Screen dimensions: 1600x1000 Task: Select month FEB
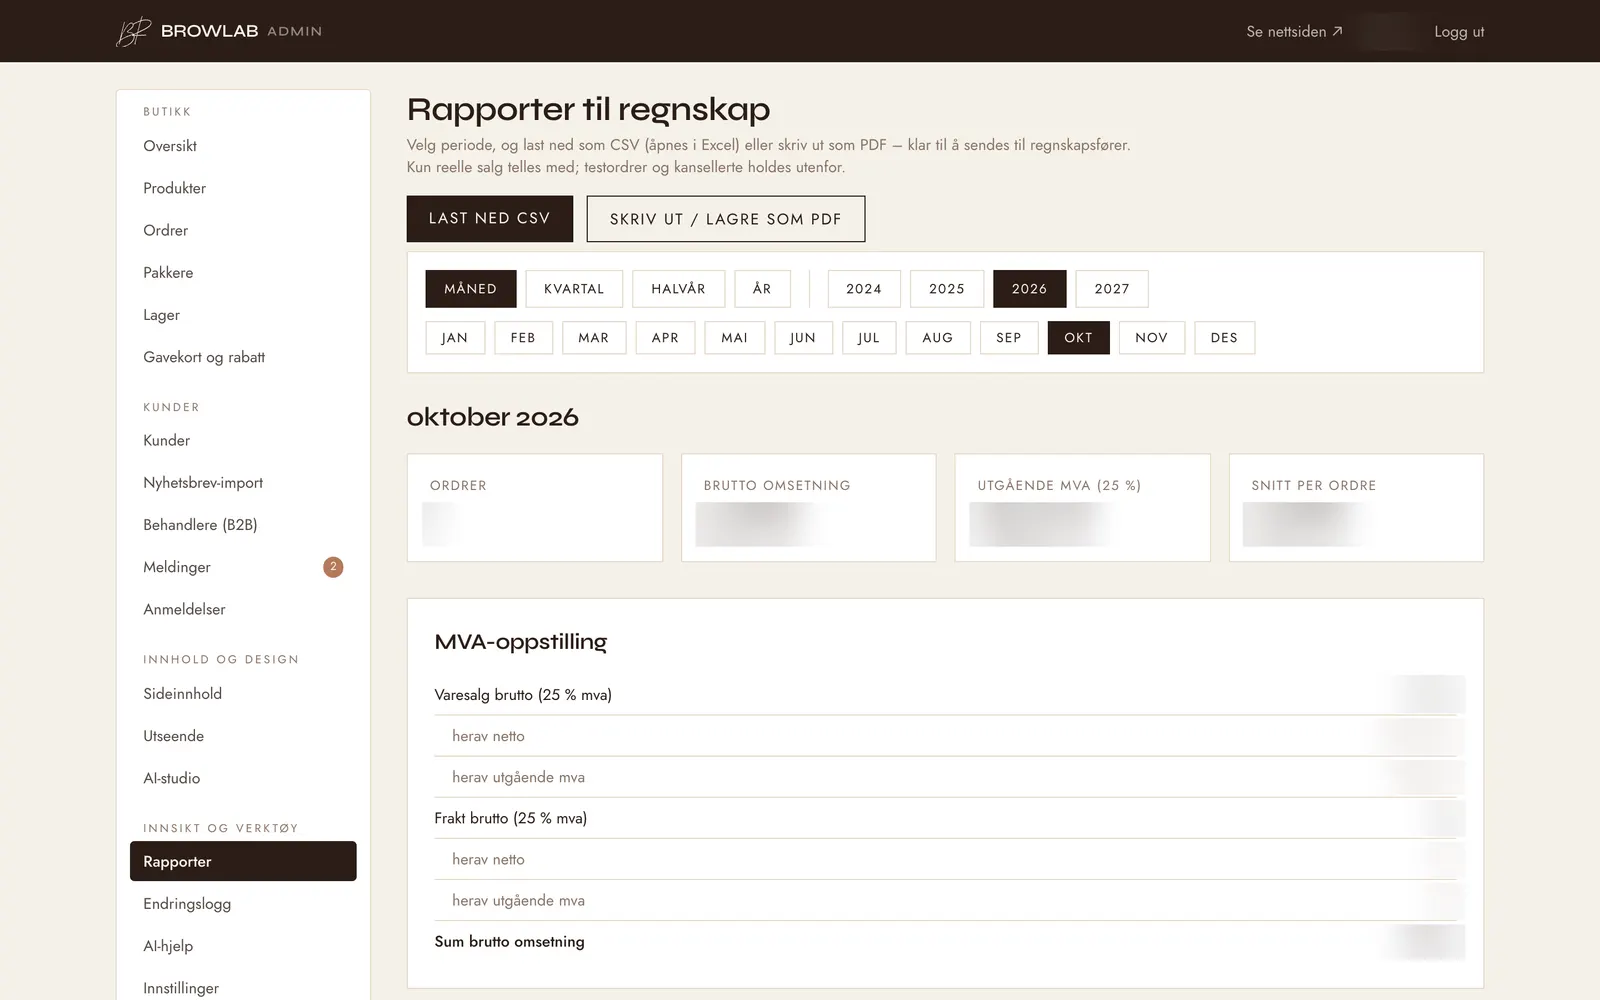523,338
